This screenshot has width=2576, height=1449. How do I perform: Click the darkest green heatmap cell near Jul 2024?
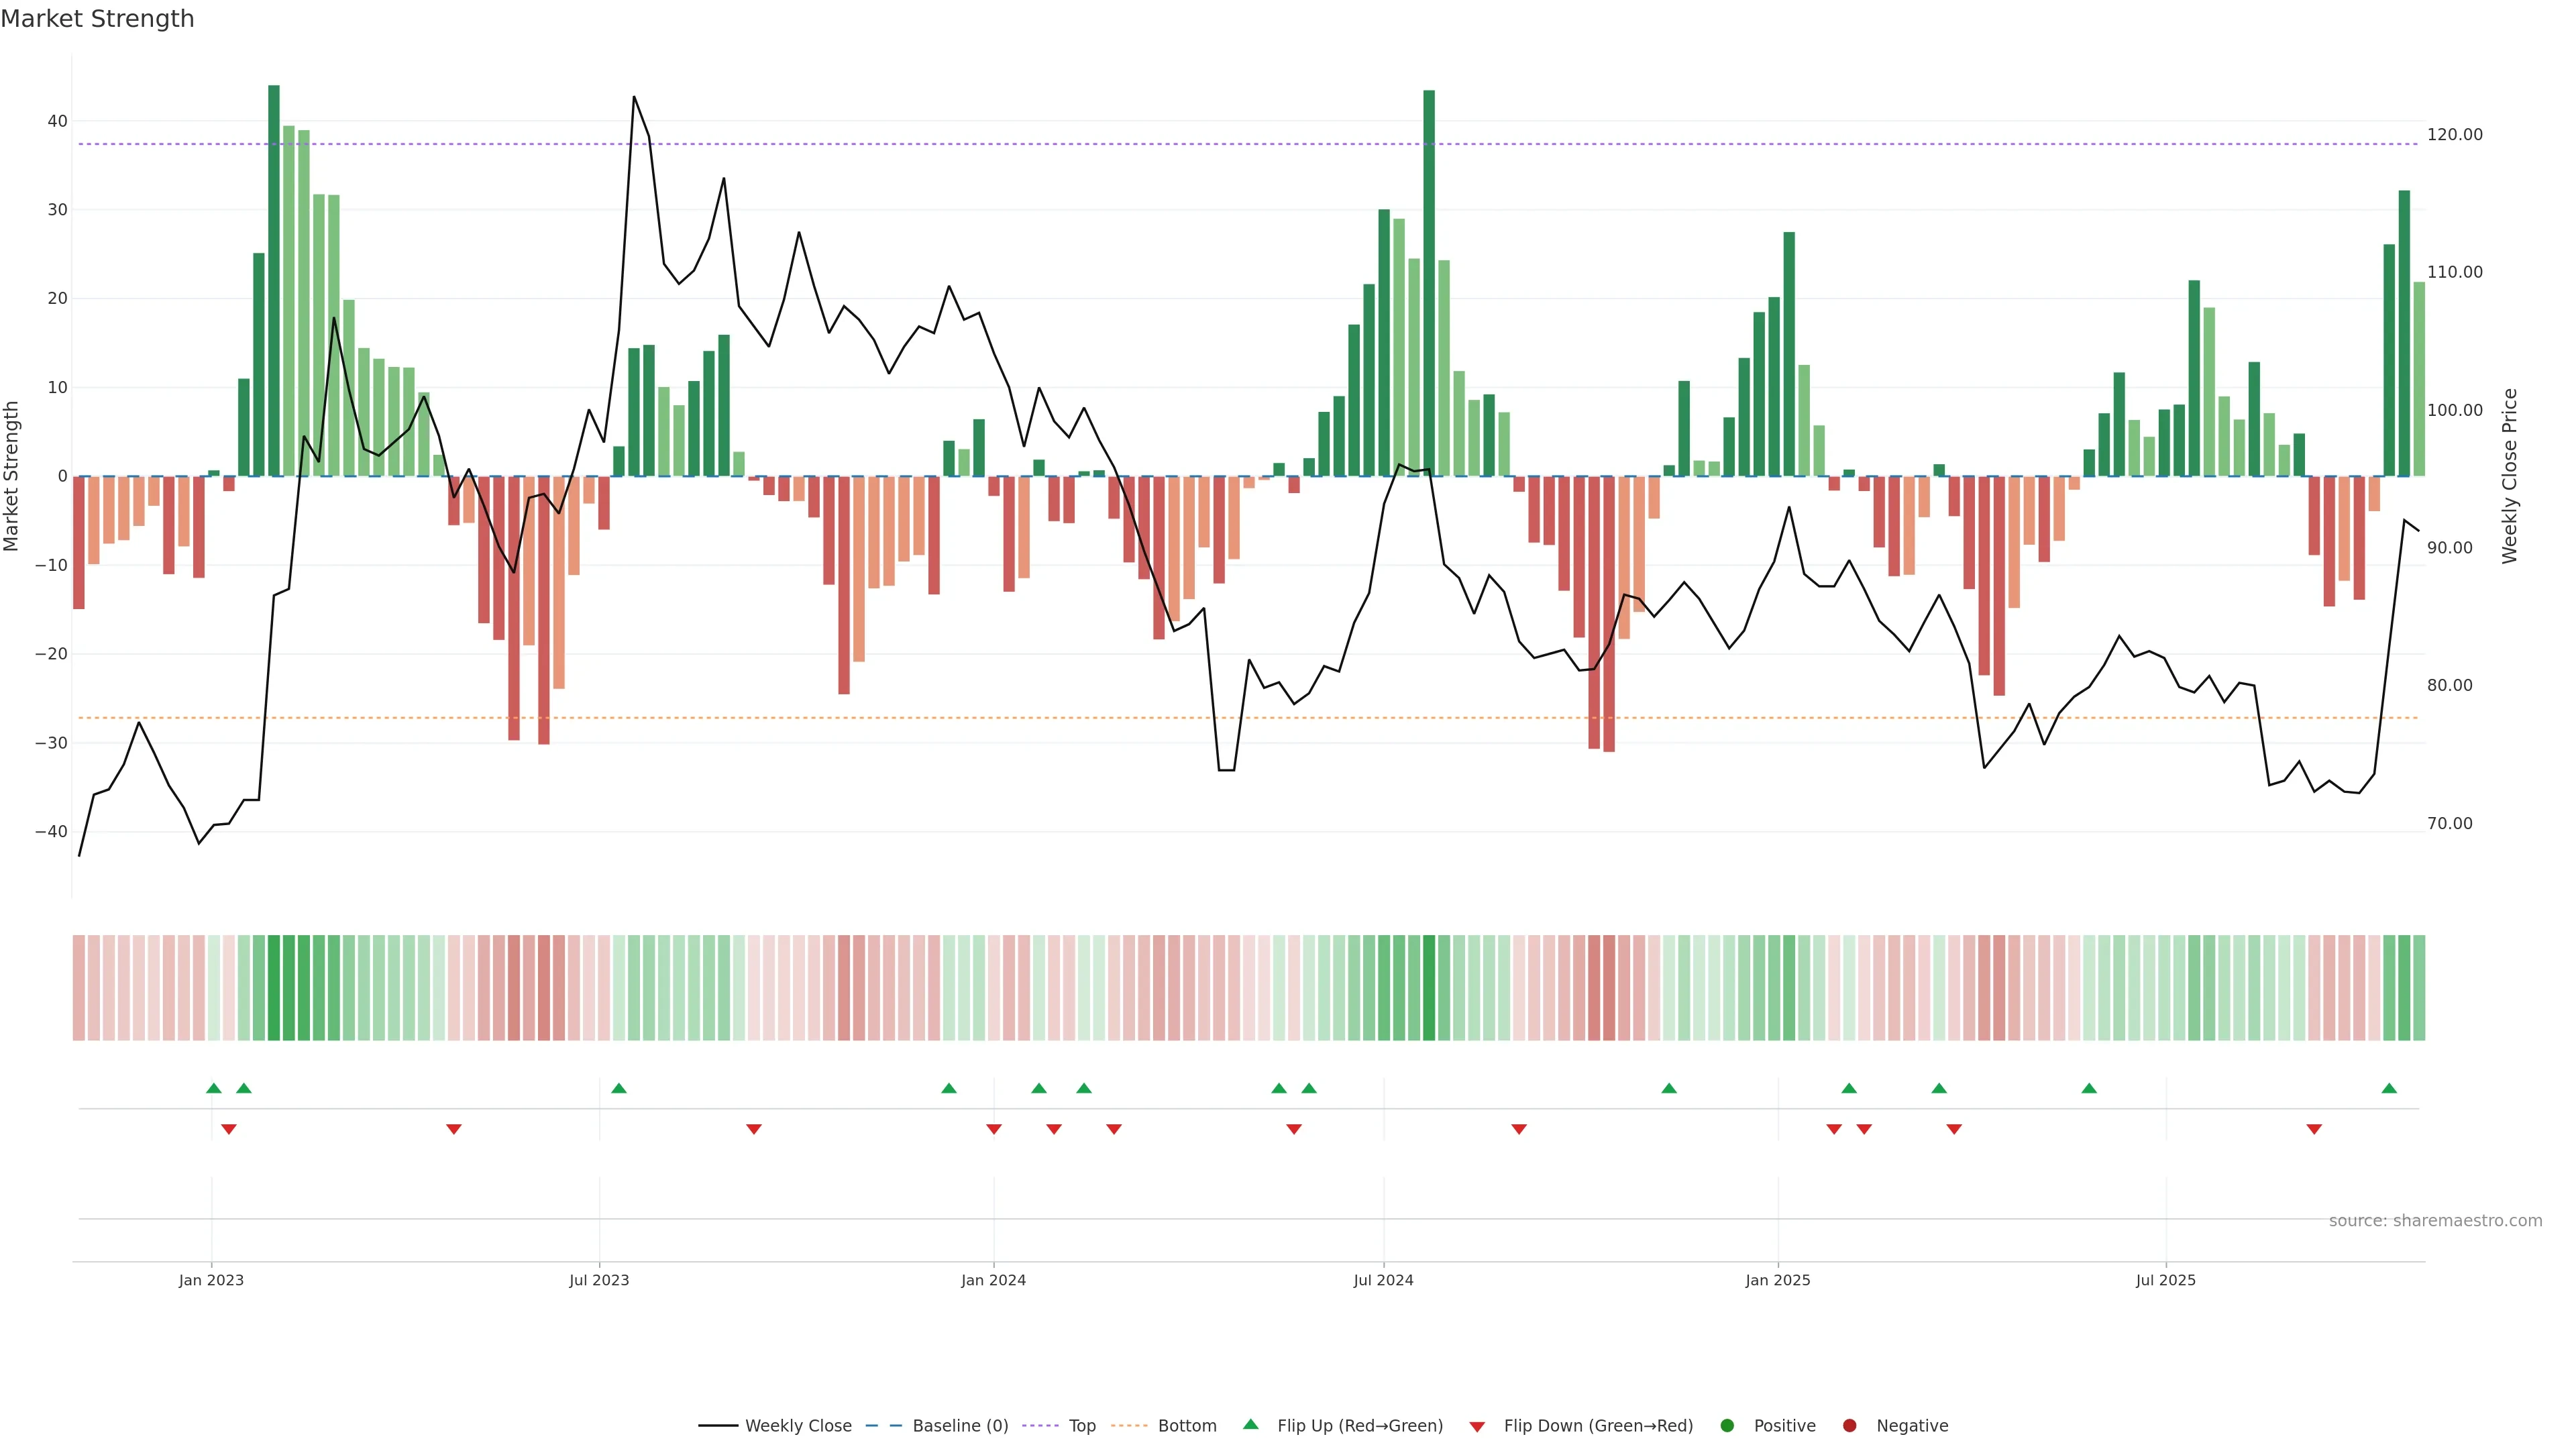pos(1429,987)
